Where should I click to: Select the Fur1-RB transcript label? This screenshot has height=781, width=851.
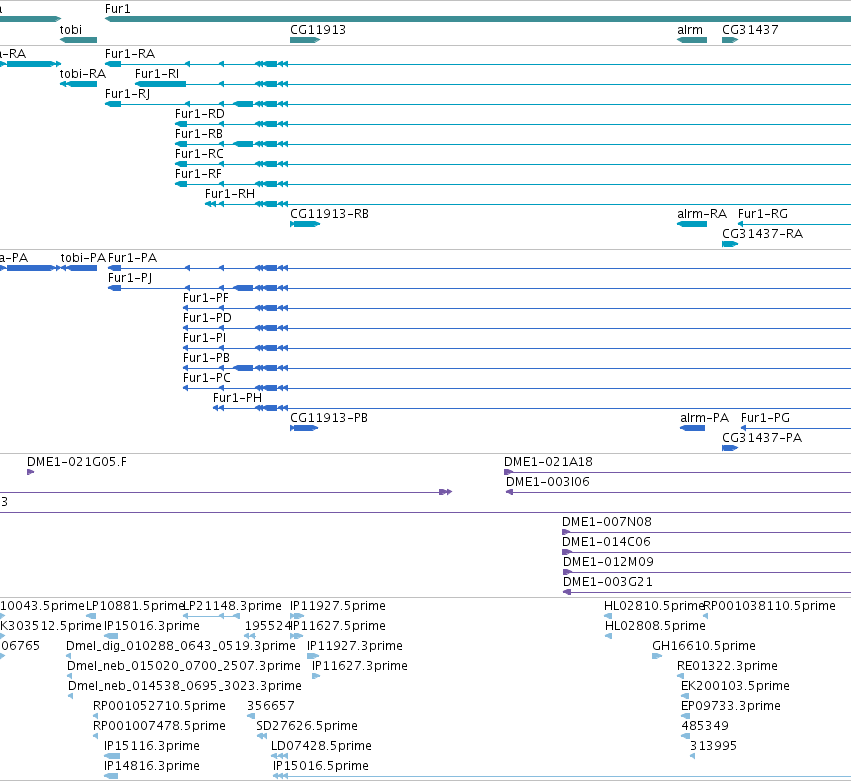click(199, 134)
